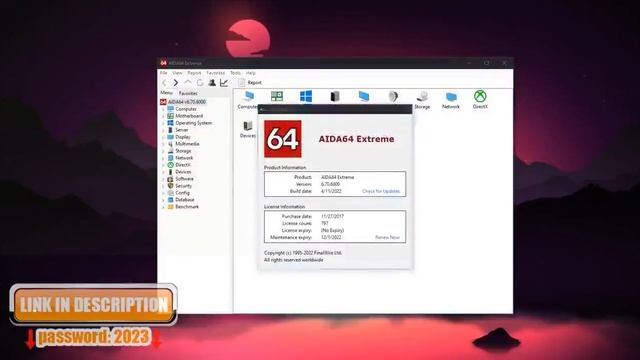Image resolution: width=640 pixels, height=360 pixels.
Task: Click the Product Information group label
Action: pyautogui.click(x=285, y=167)
